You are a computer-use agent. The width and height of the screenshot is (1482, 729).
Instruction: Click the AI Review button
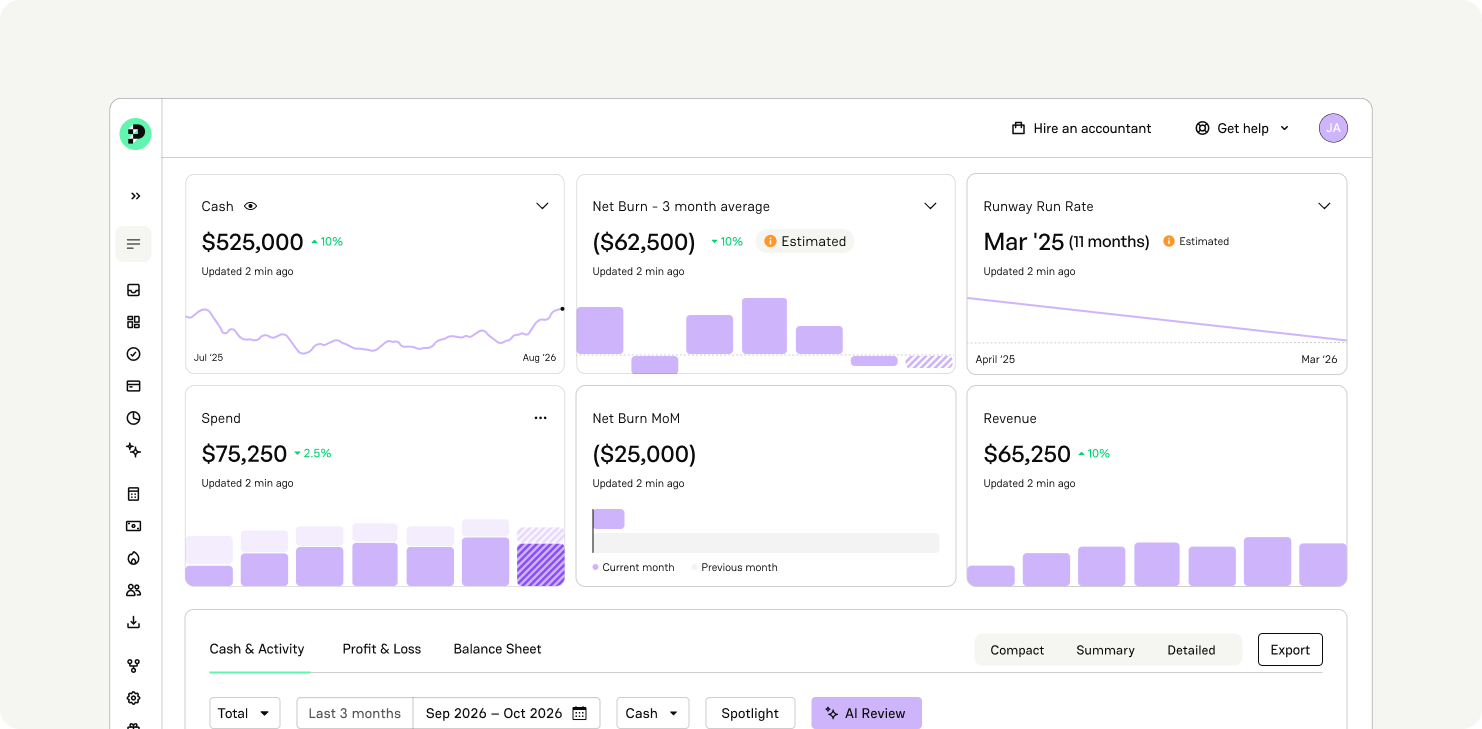point(866,713)
